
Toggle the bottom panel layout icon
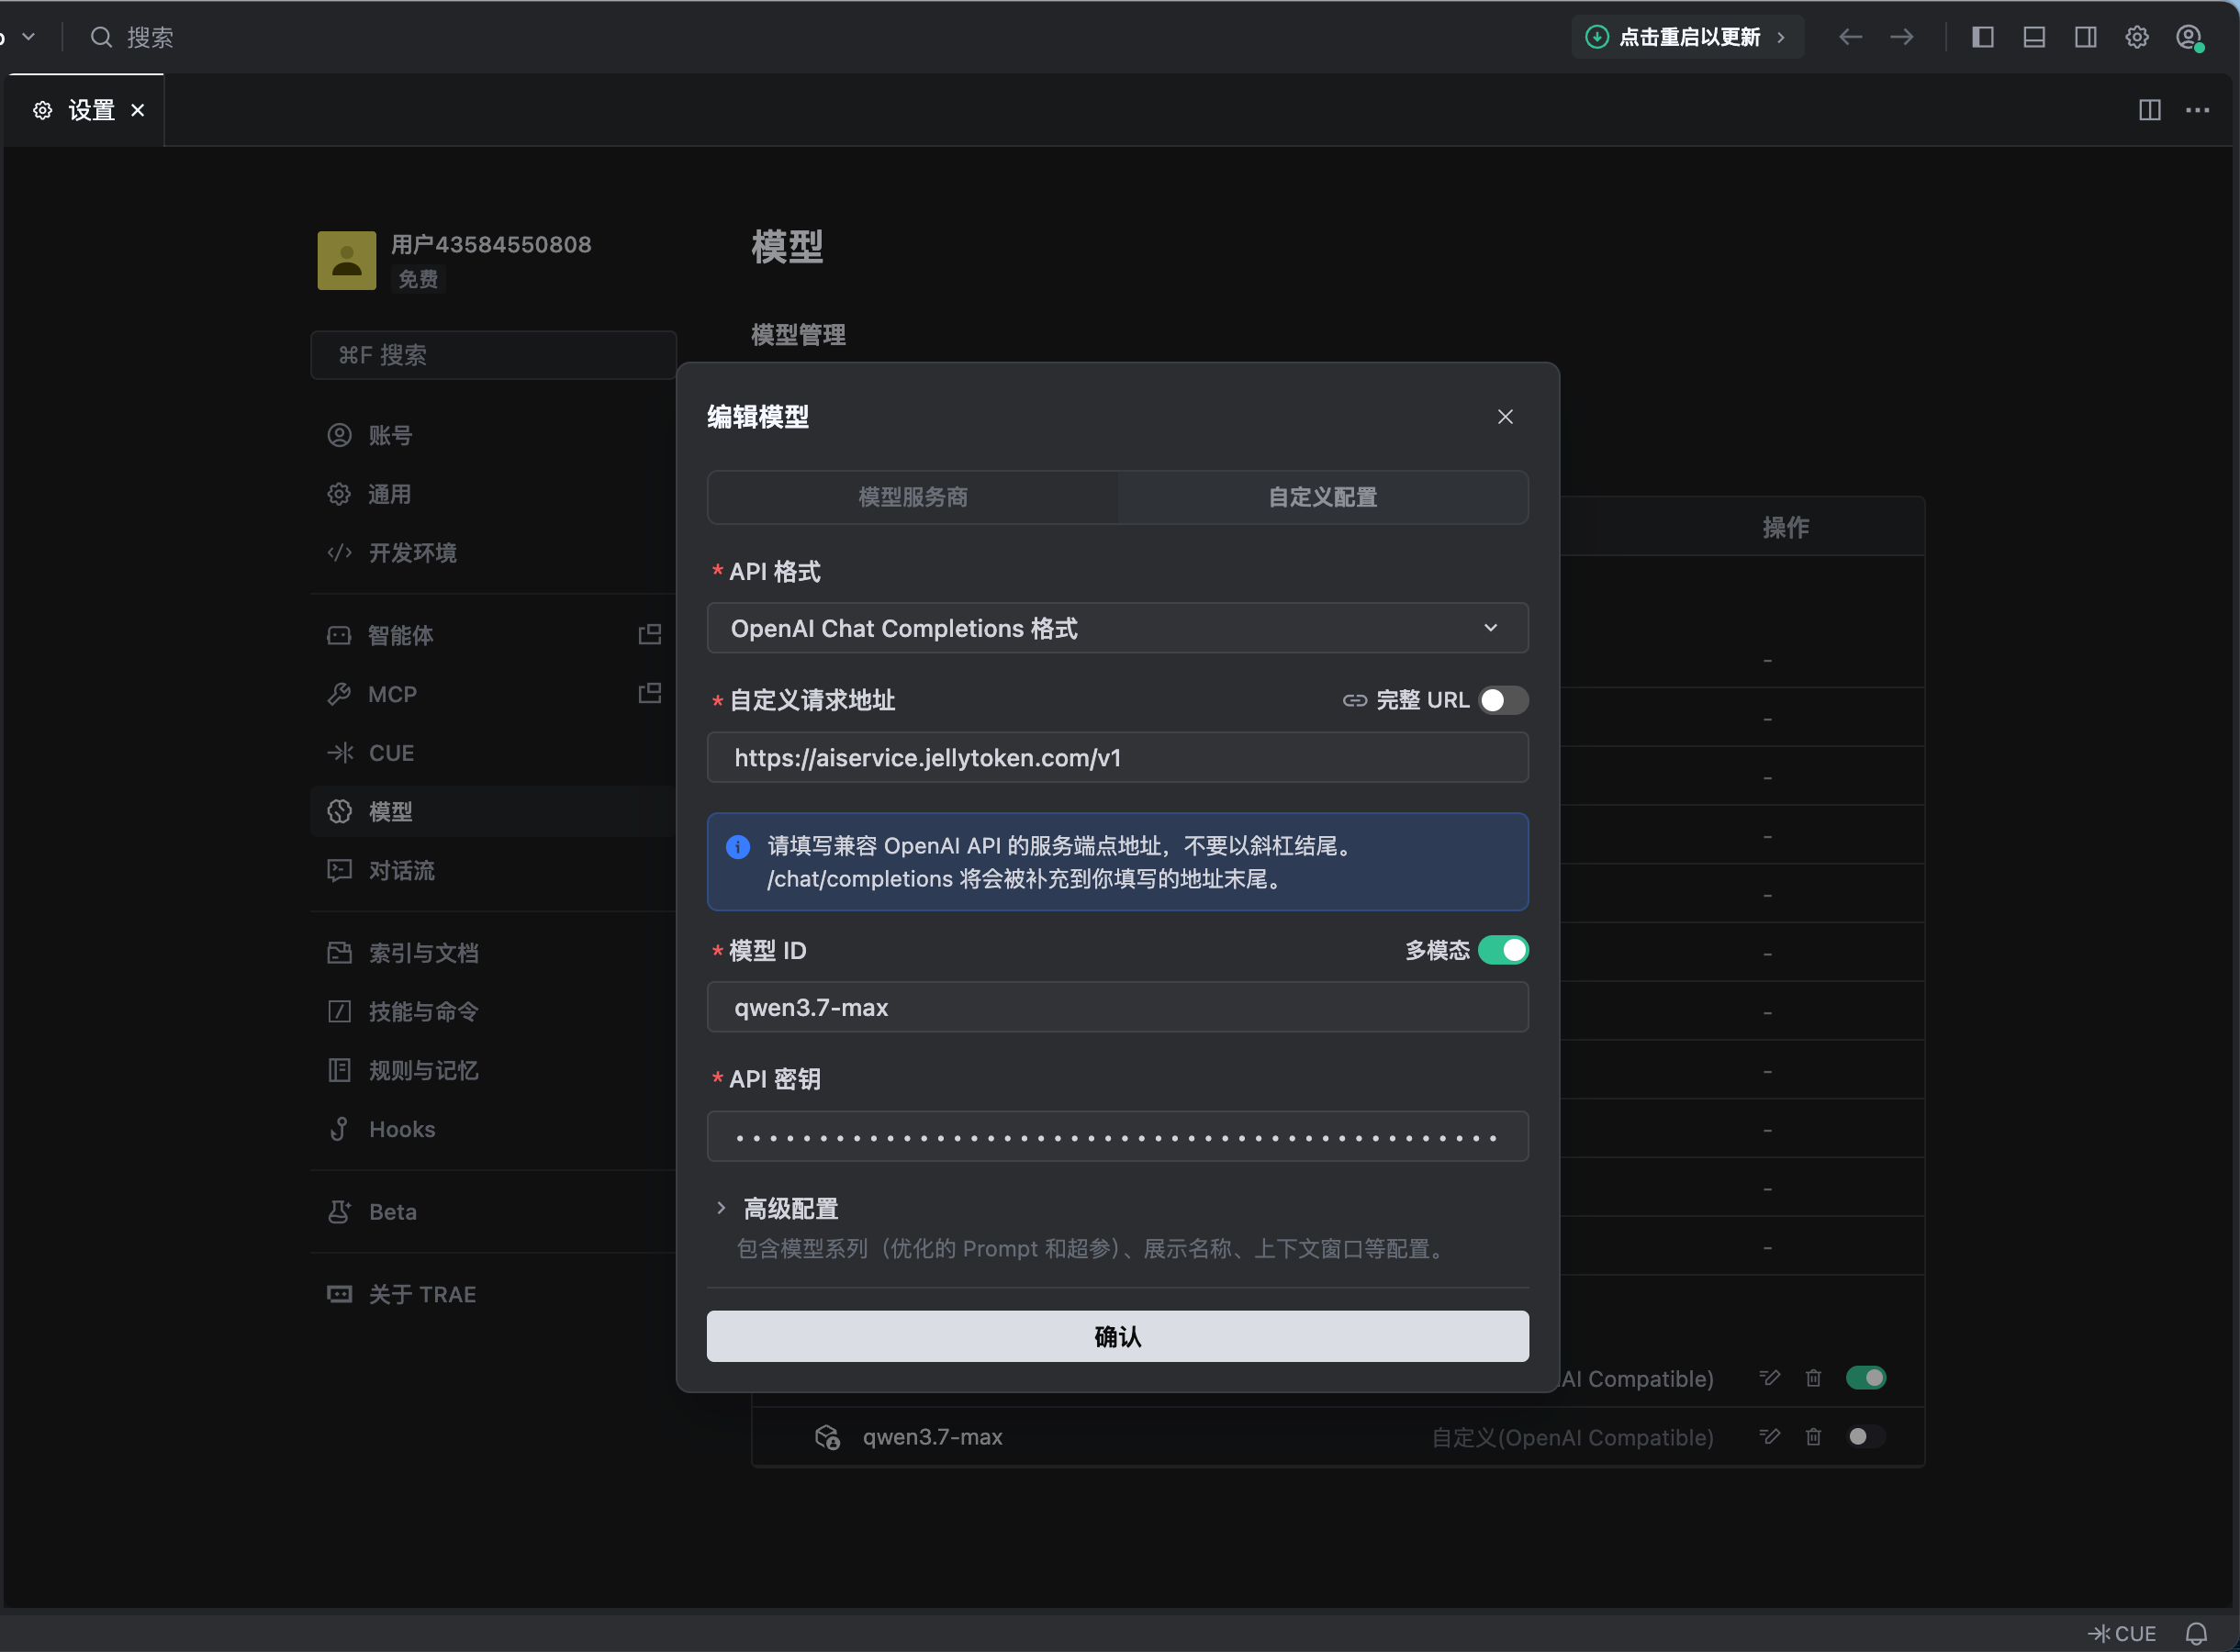2033,37
